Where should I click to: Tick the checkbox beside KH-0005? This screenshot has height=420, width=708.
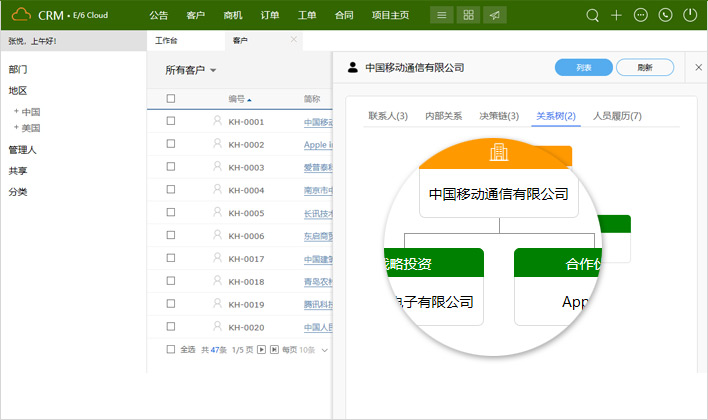[x=171, y=213]
